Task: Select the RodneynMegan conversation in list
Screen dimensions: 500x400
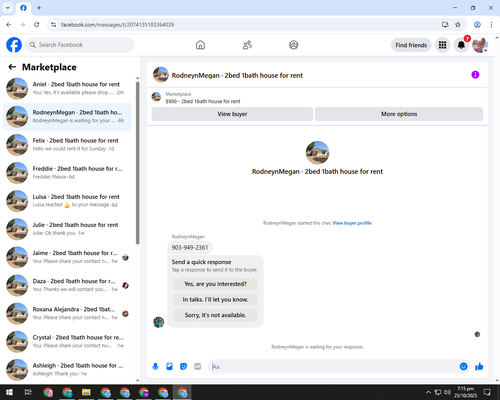Action: point(68,117)
